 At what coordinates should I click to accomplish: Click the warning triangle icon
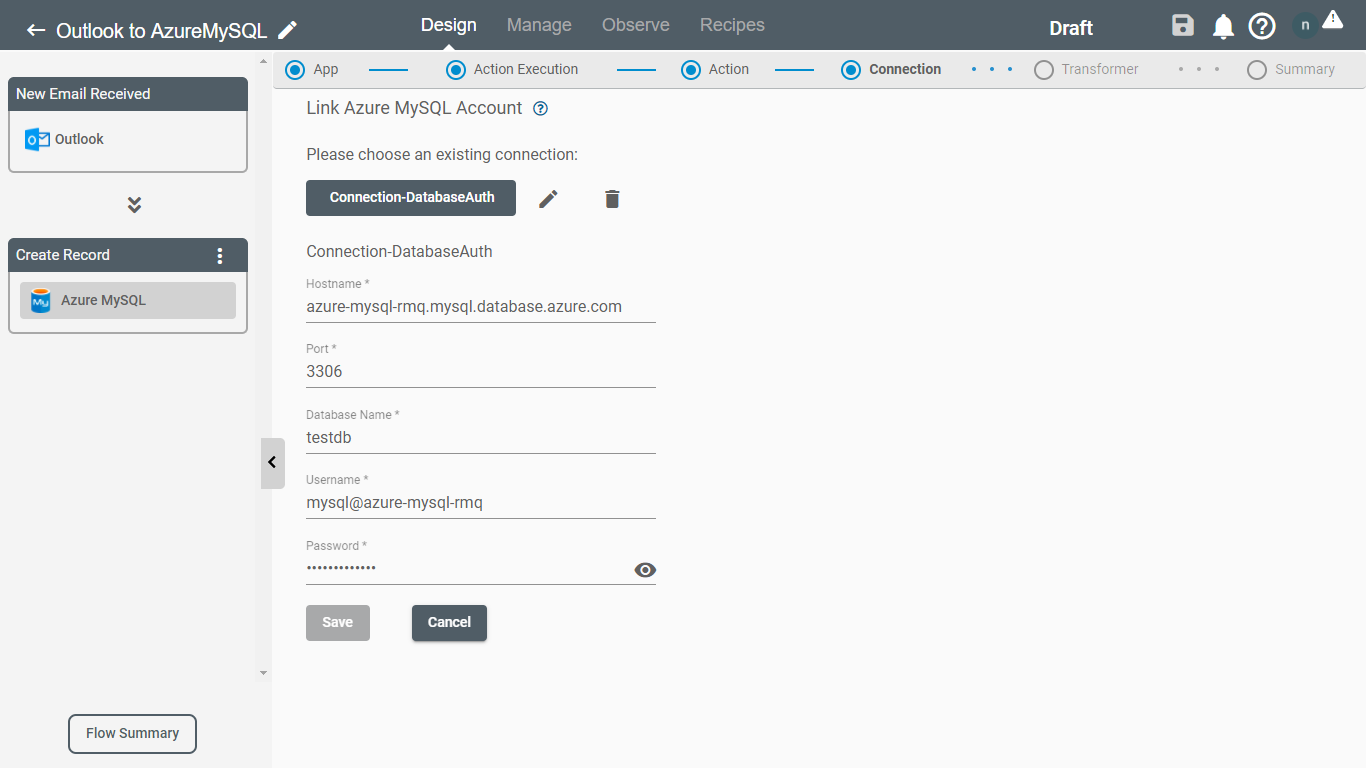click(1332, 19)
